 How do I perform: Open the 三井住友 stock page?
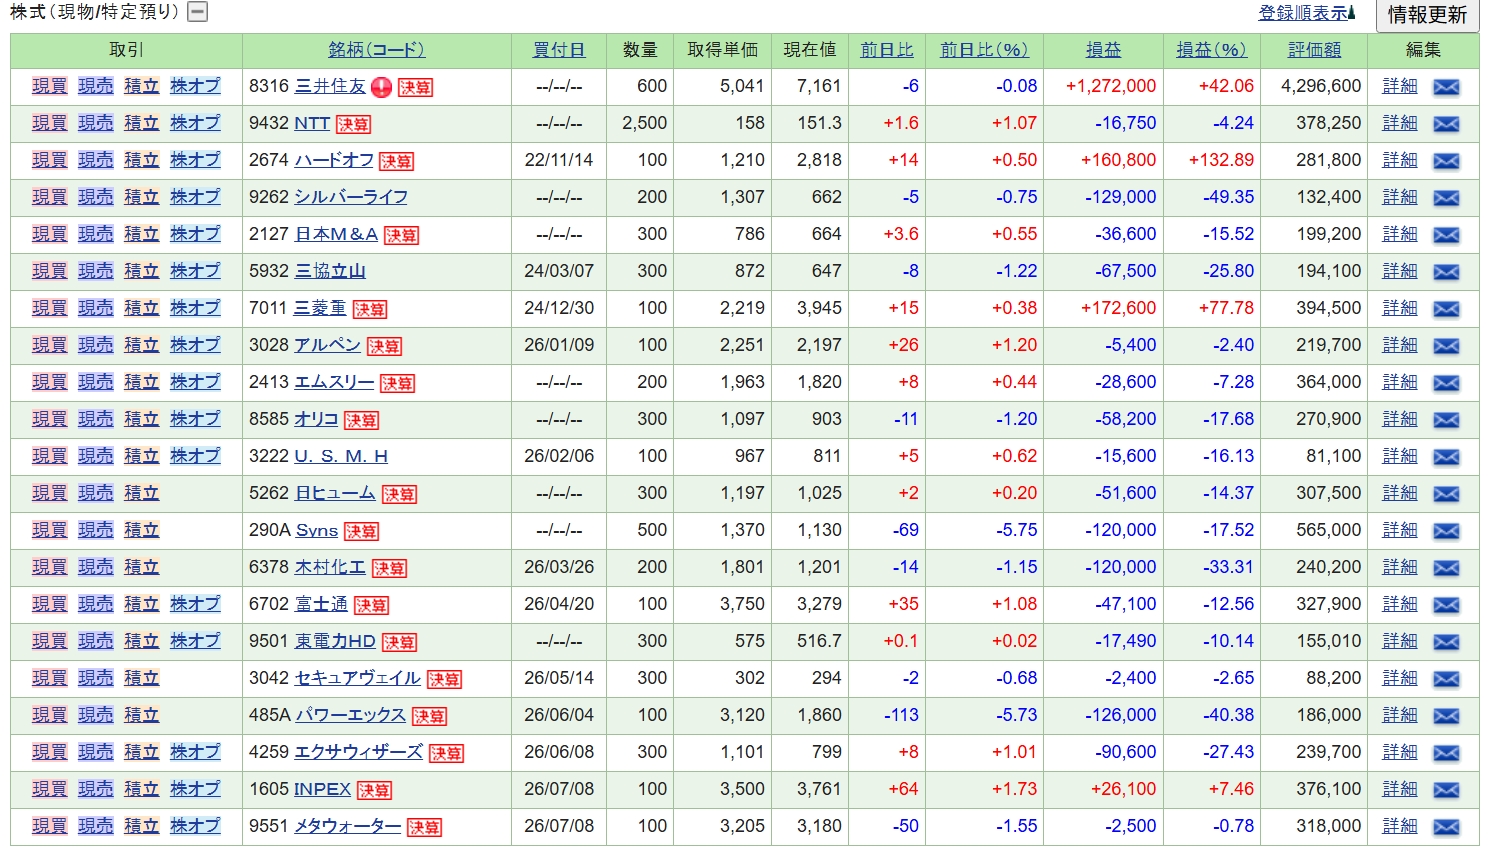point(330,86)
